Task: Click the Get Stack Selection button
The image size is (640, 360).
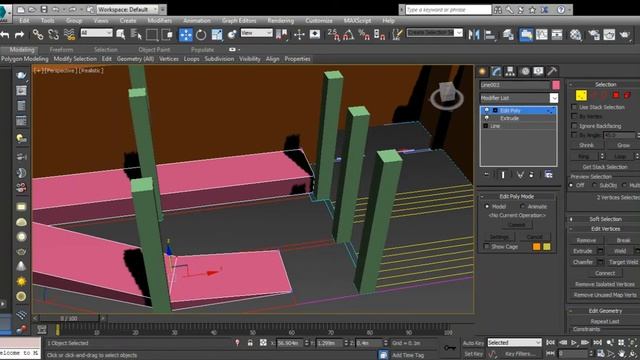Action: click(x=605, y=167)
